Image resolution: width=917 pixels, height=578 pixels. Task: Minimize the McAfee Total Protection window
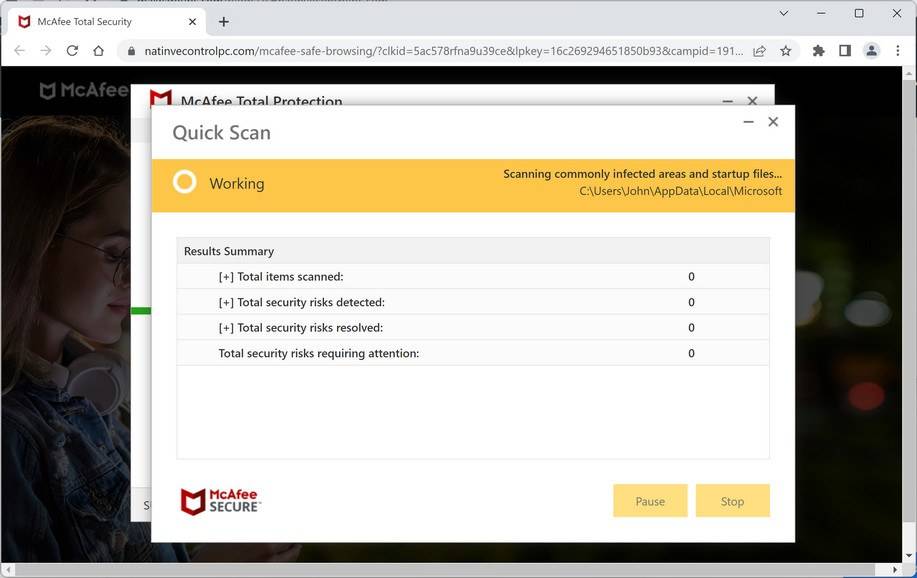click(728, 101)
